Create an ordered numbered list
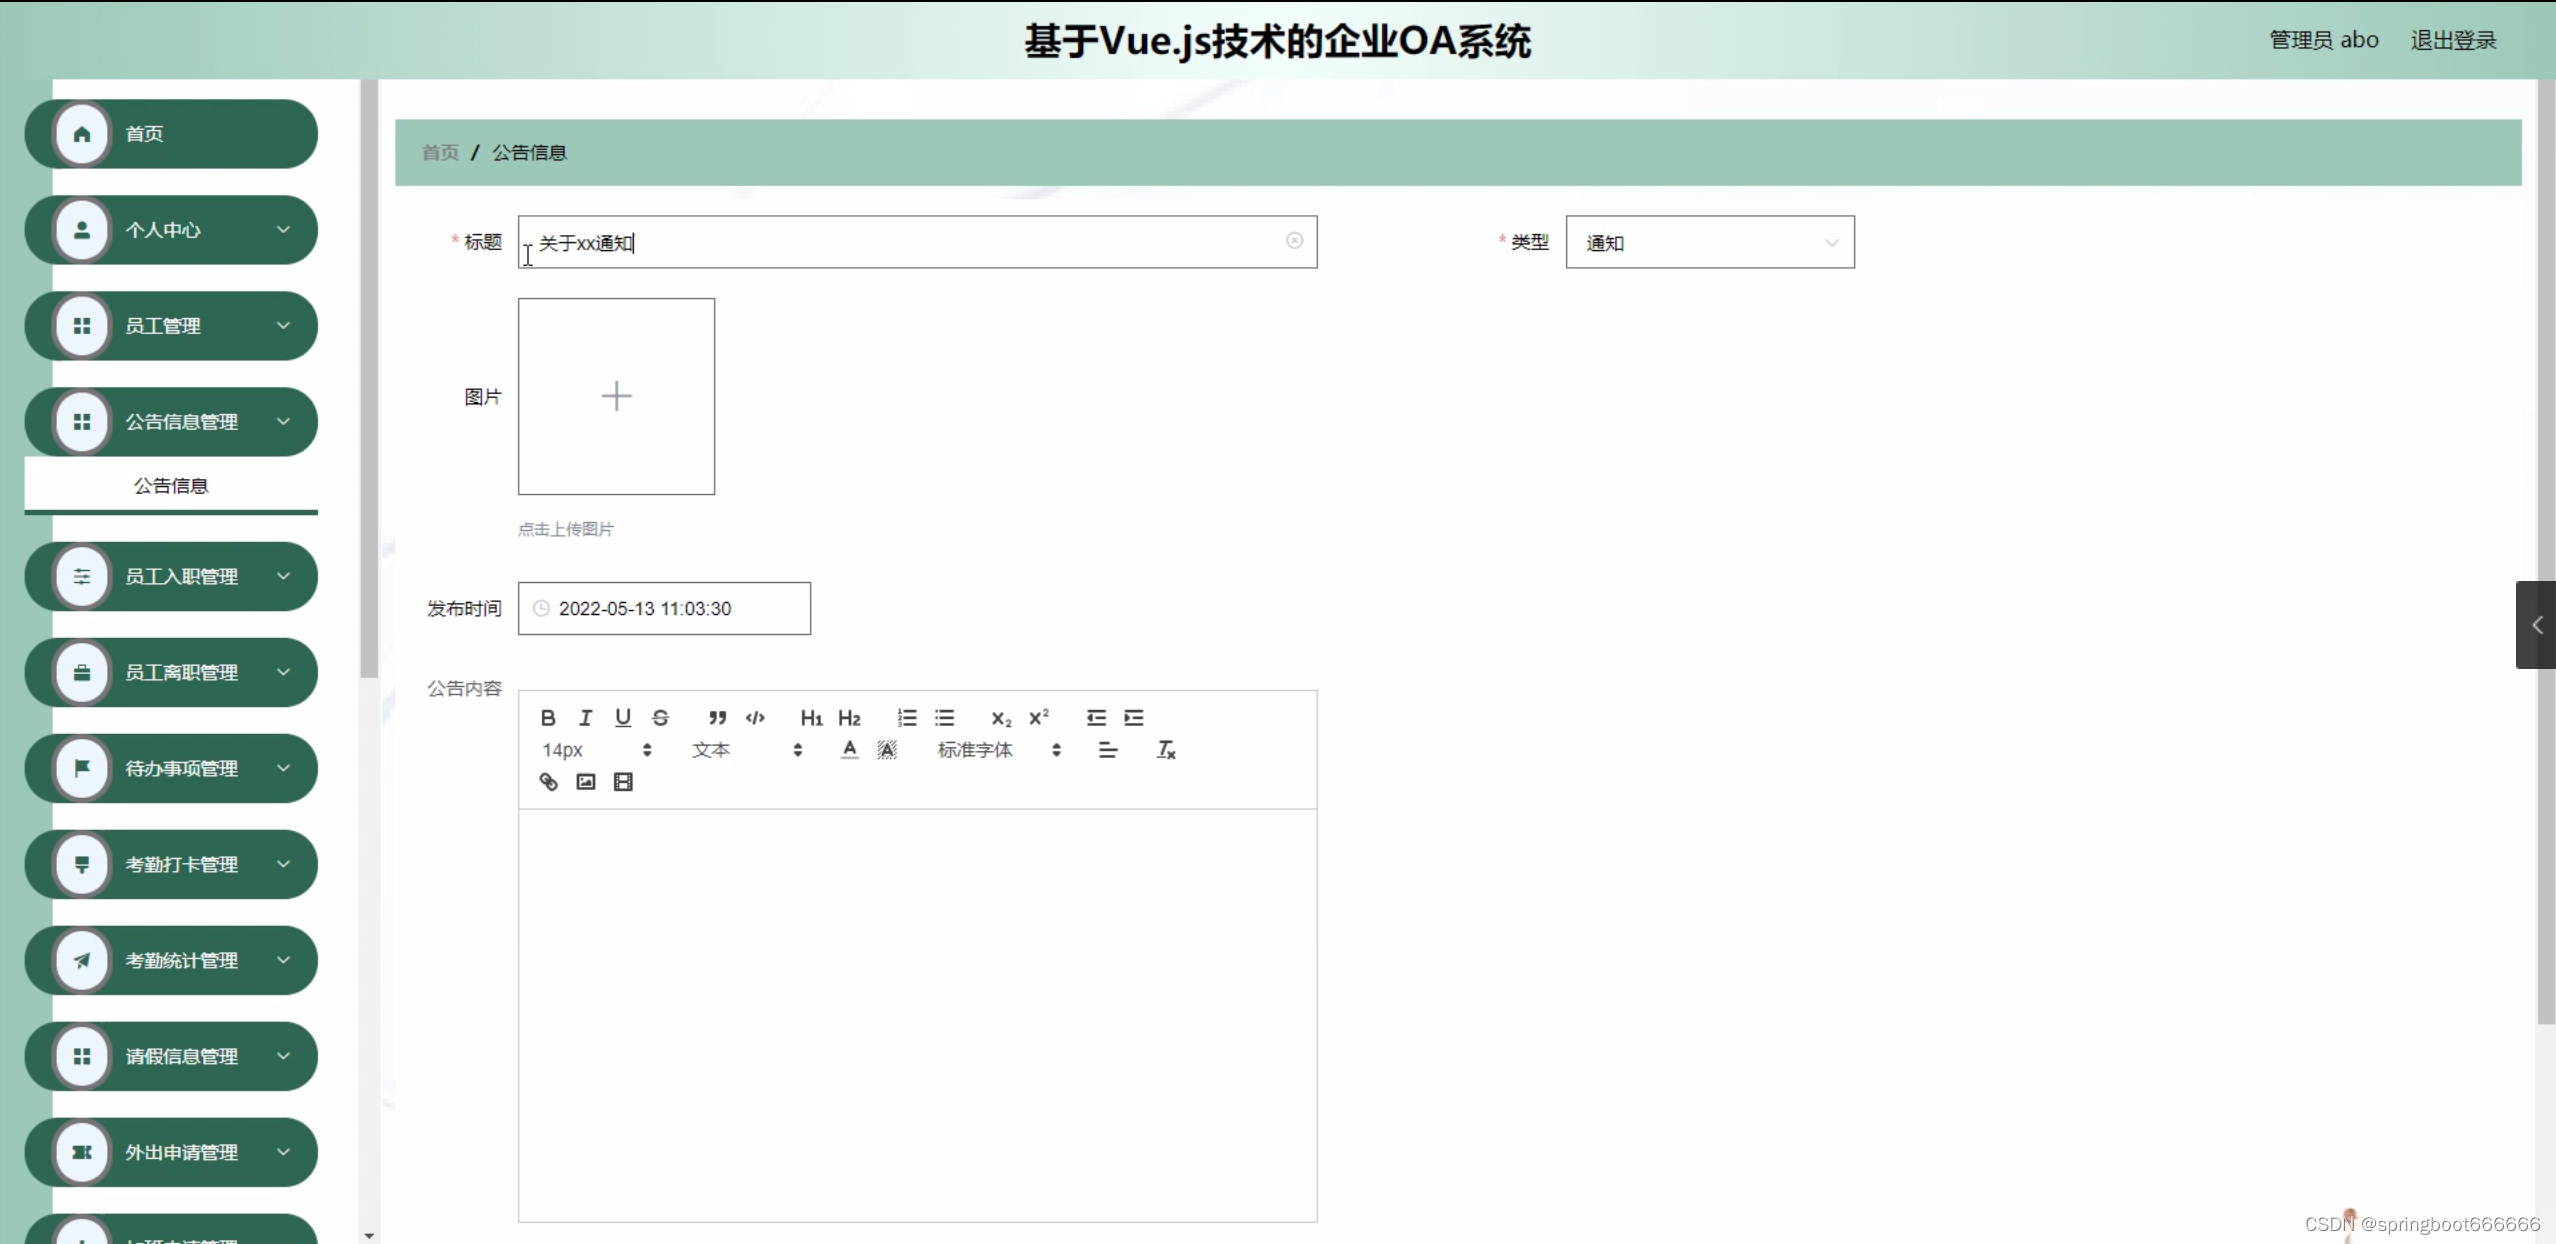Viewport: 2556px width, 1244px height. pos(907,717)
